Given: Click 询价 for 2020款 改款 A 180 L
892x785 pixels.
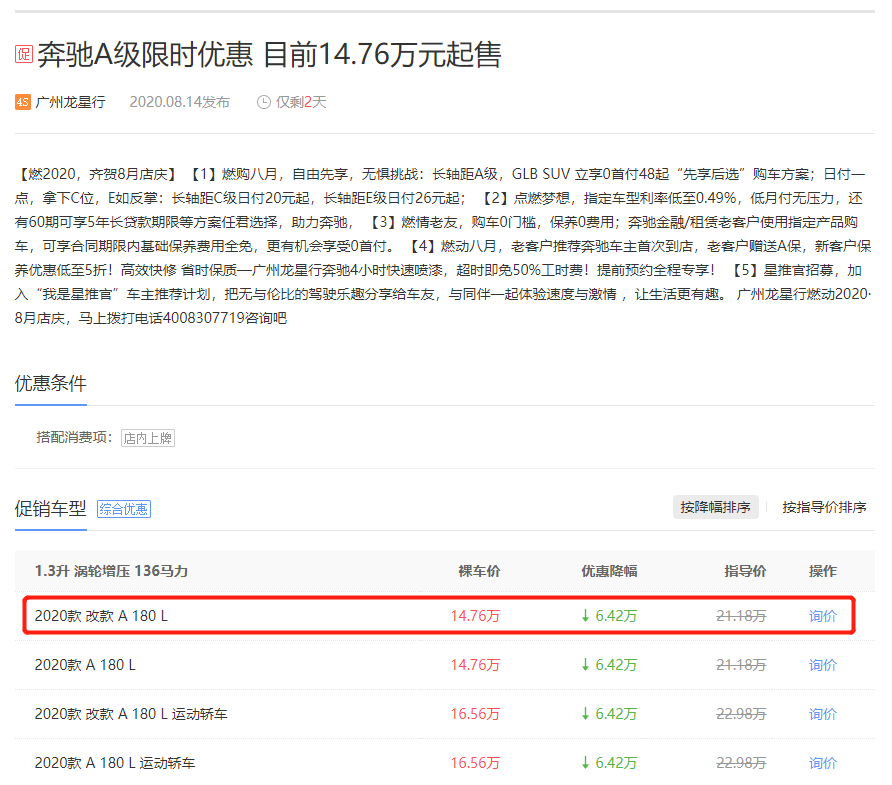Looking at the screenshot, I should pos(823,616).
